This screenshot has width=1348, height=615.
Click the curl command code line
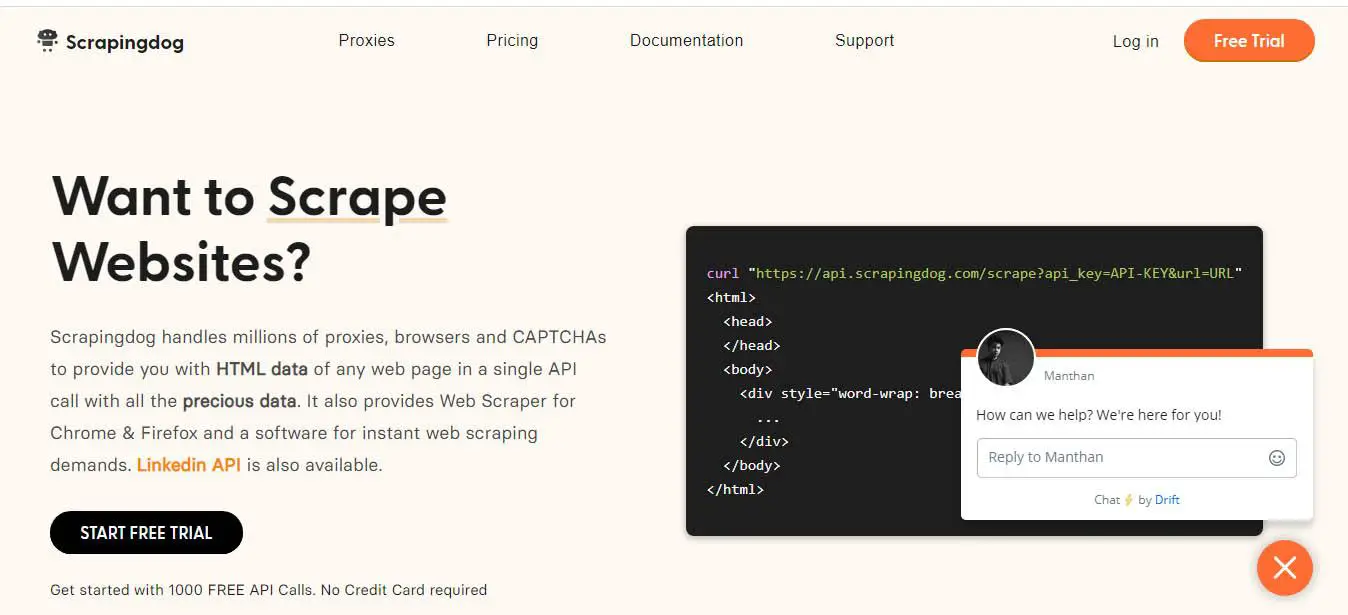(973, 273)
